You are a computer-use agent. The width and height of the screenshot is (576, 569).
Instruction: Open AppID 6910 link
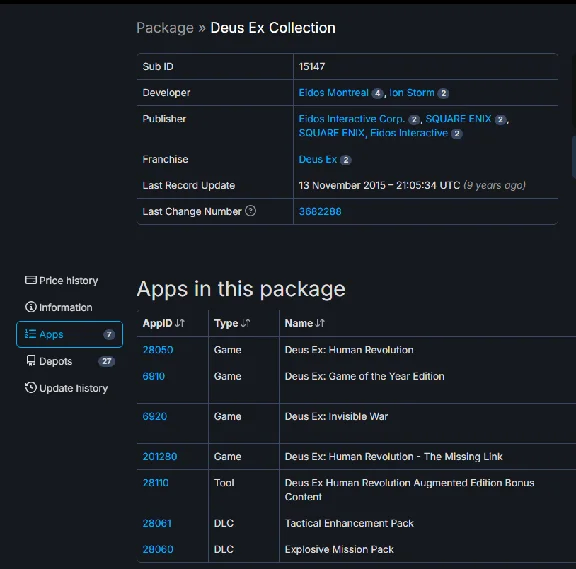[154, 376]
